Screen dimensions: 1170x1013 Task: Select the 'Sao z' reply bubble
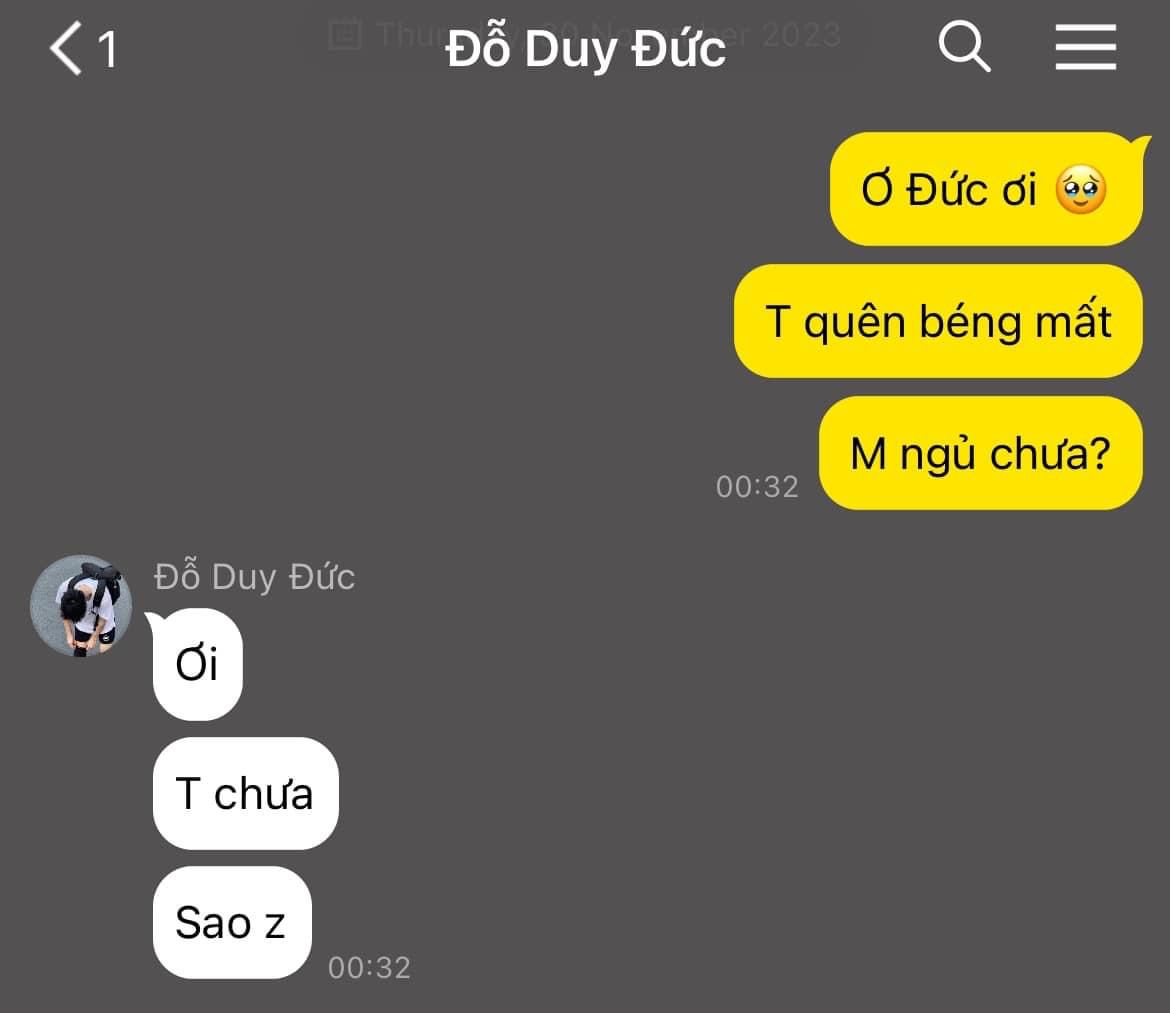click(x=232, y=922)
